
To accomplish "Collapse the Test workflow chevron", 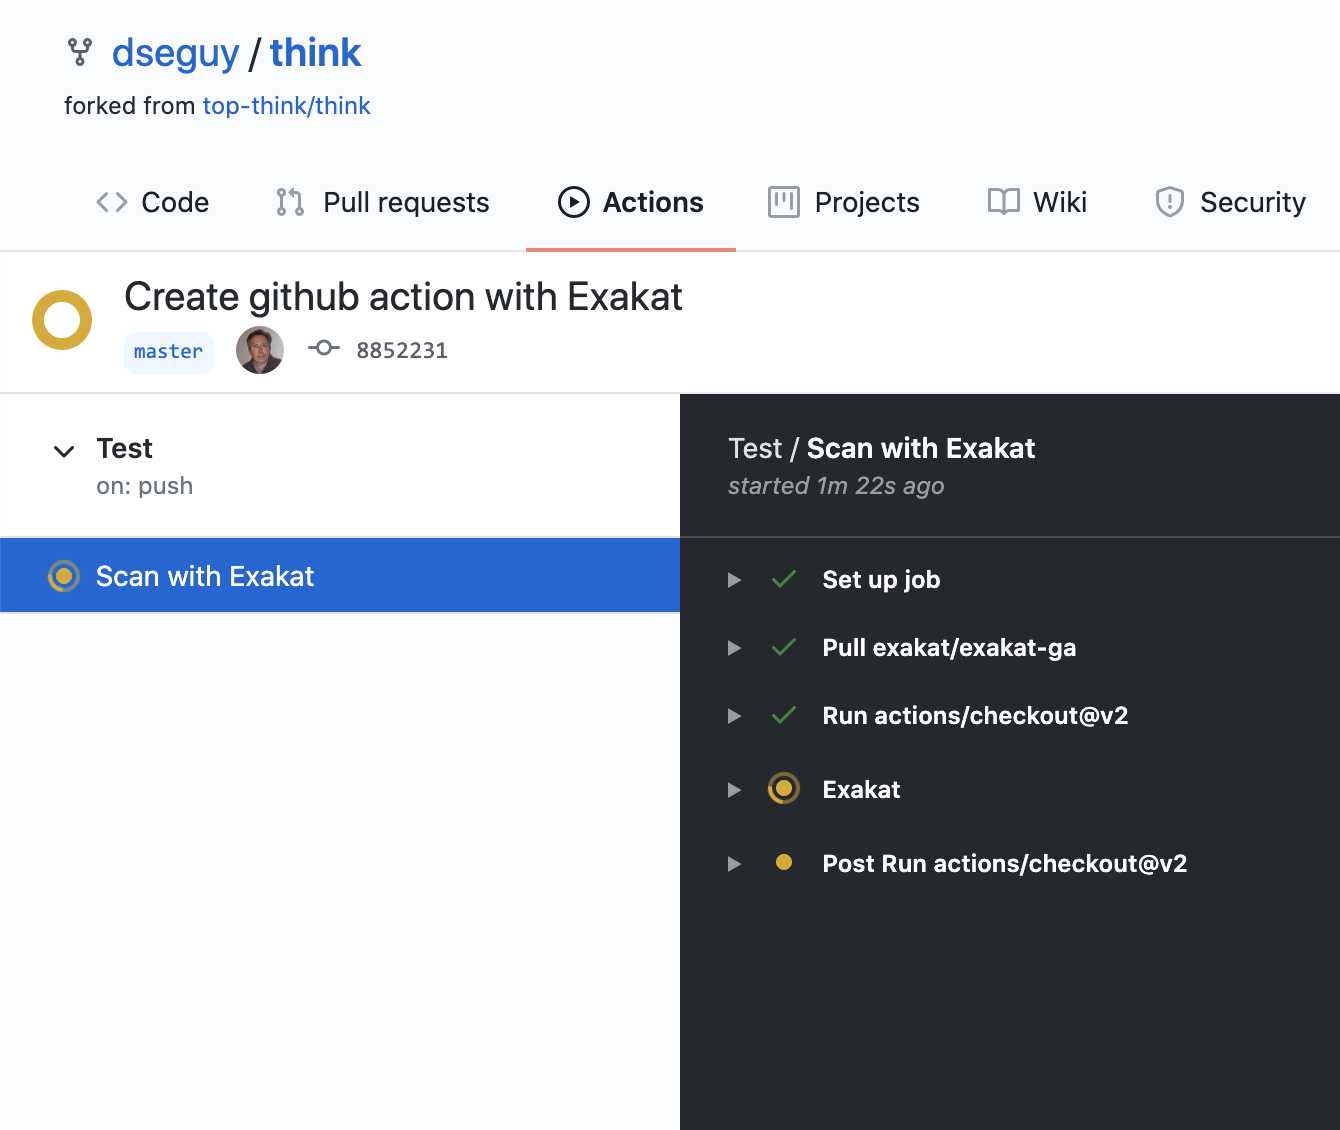I will point(64,451).
